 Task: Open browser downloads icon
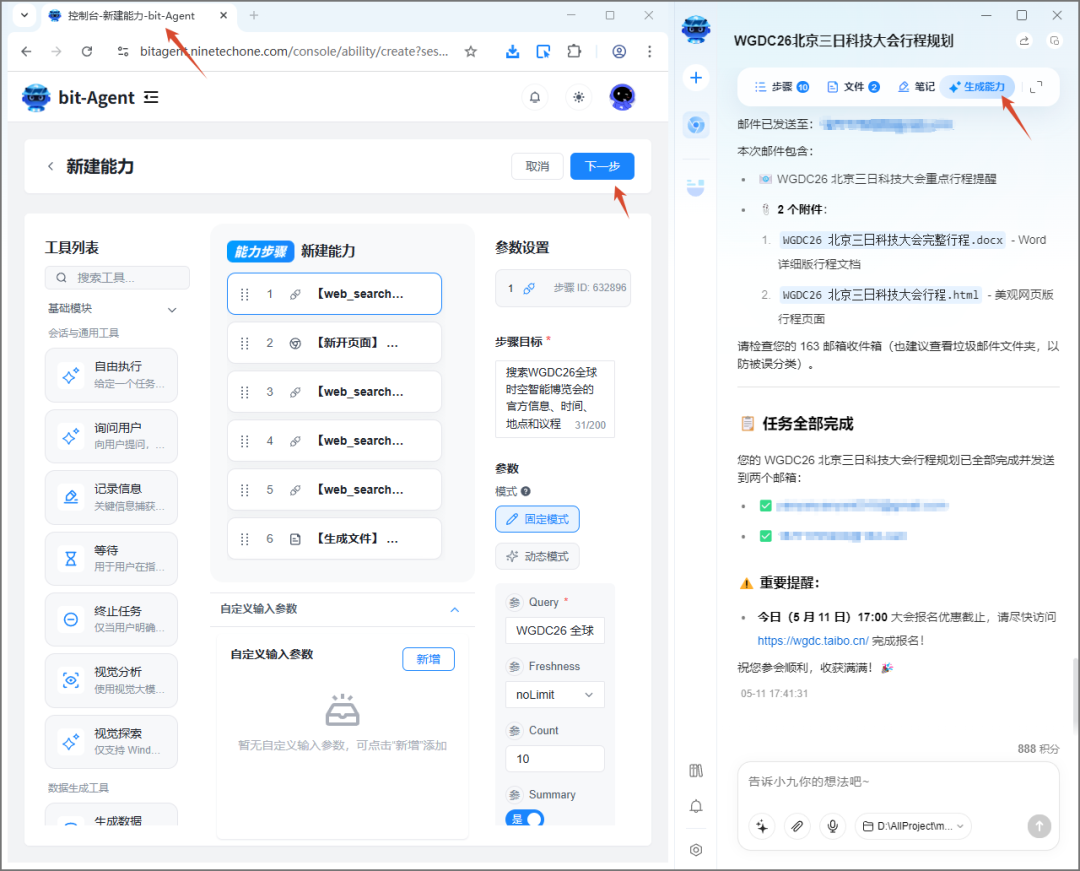pyautogui.click(x=512, y=52)
